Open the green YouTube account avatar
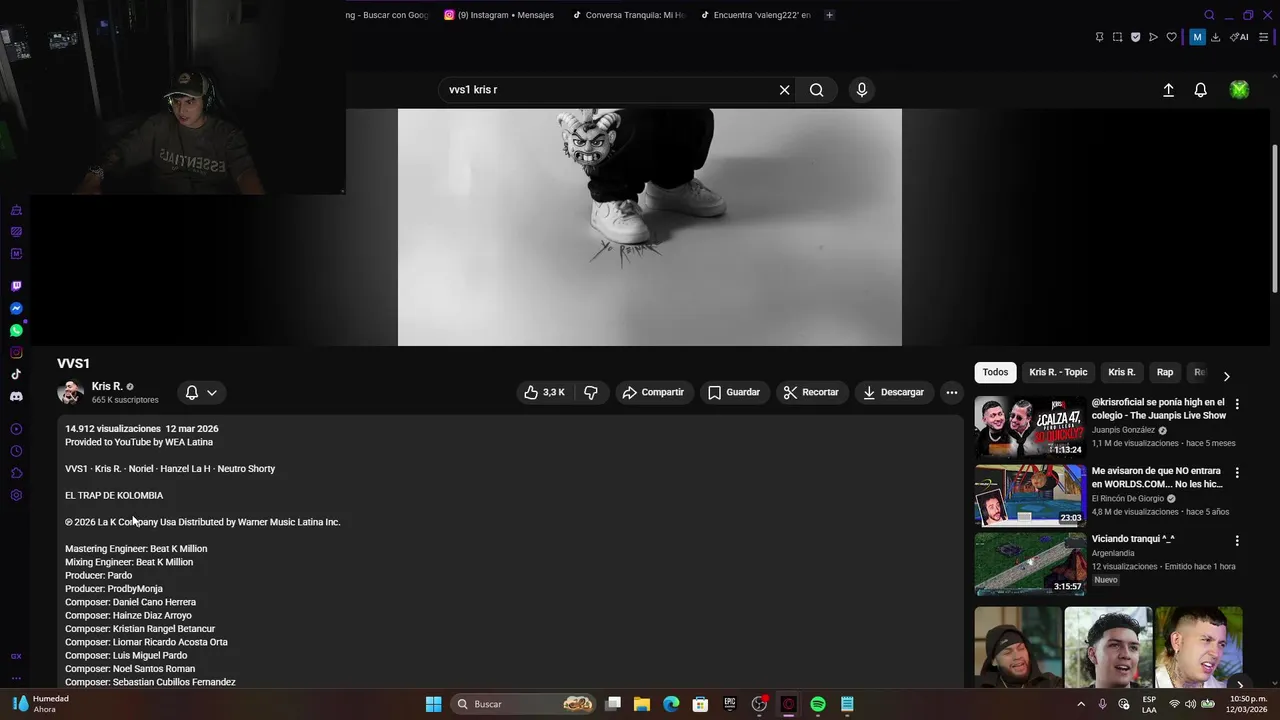The image size is (1280, 720). (x=1239, y=90)
